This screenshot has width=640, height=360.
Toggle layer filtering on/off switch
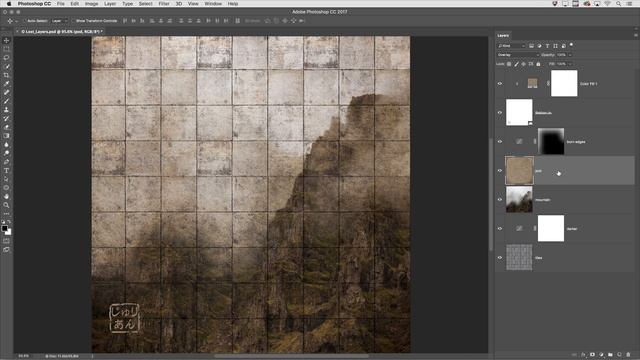point(571,45)
